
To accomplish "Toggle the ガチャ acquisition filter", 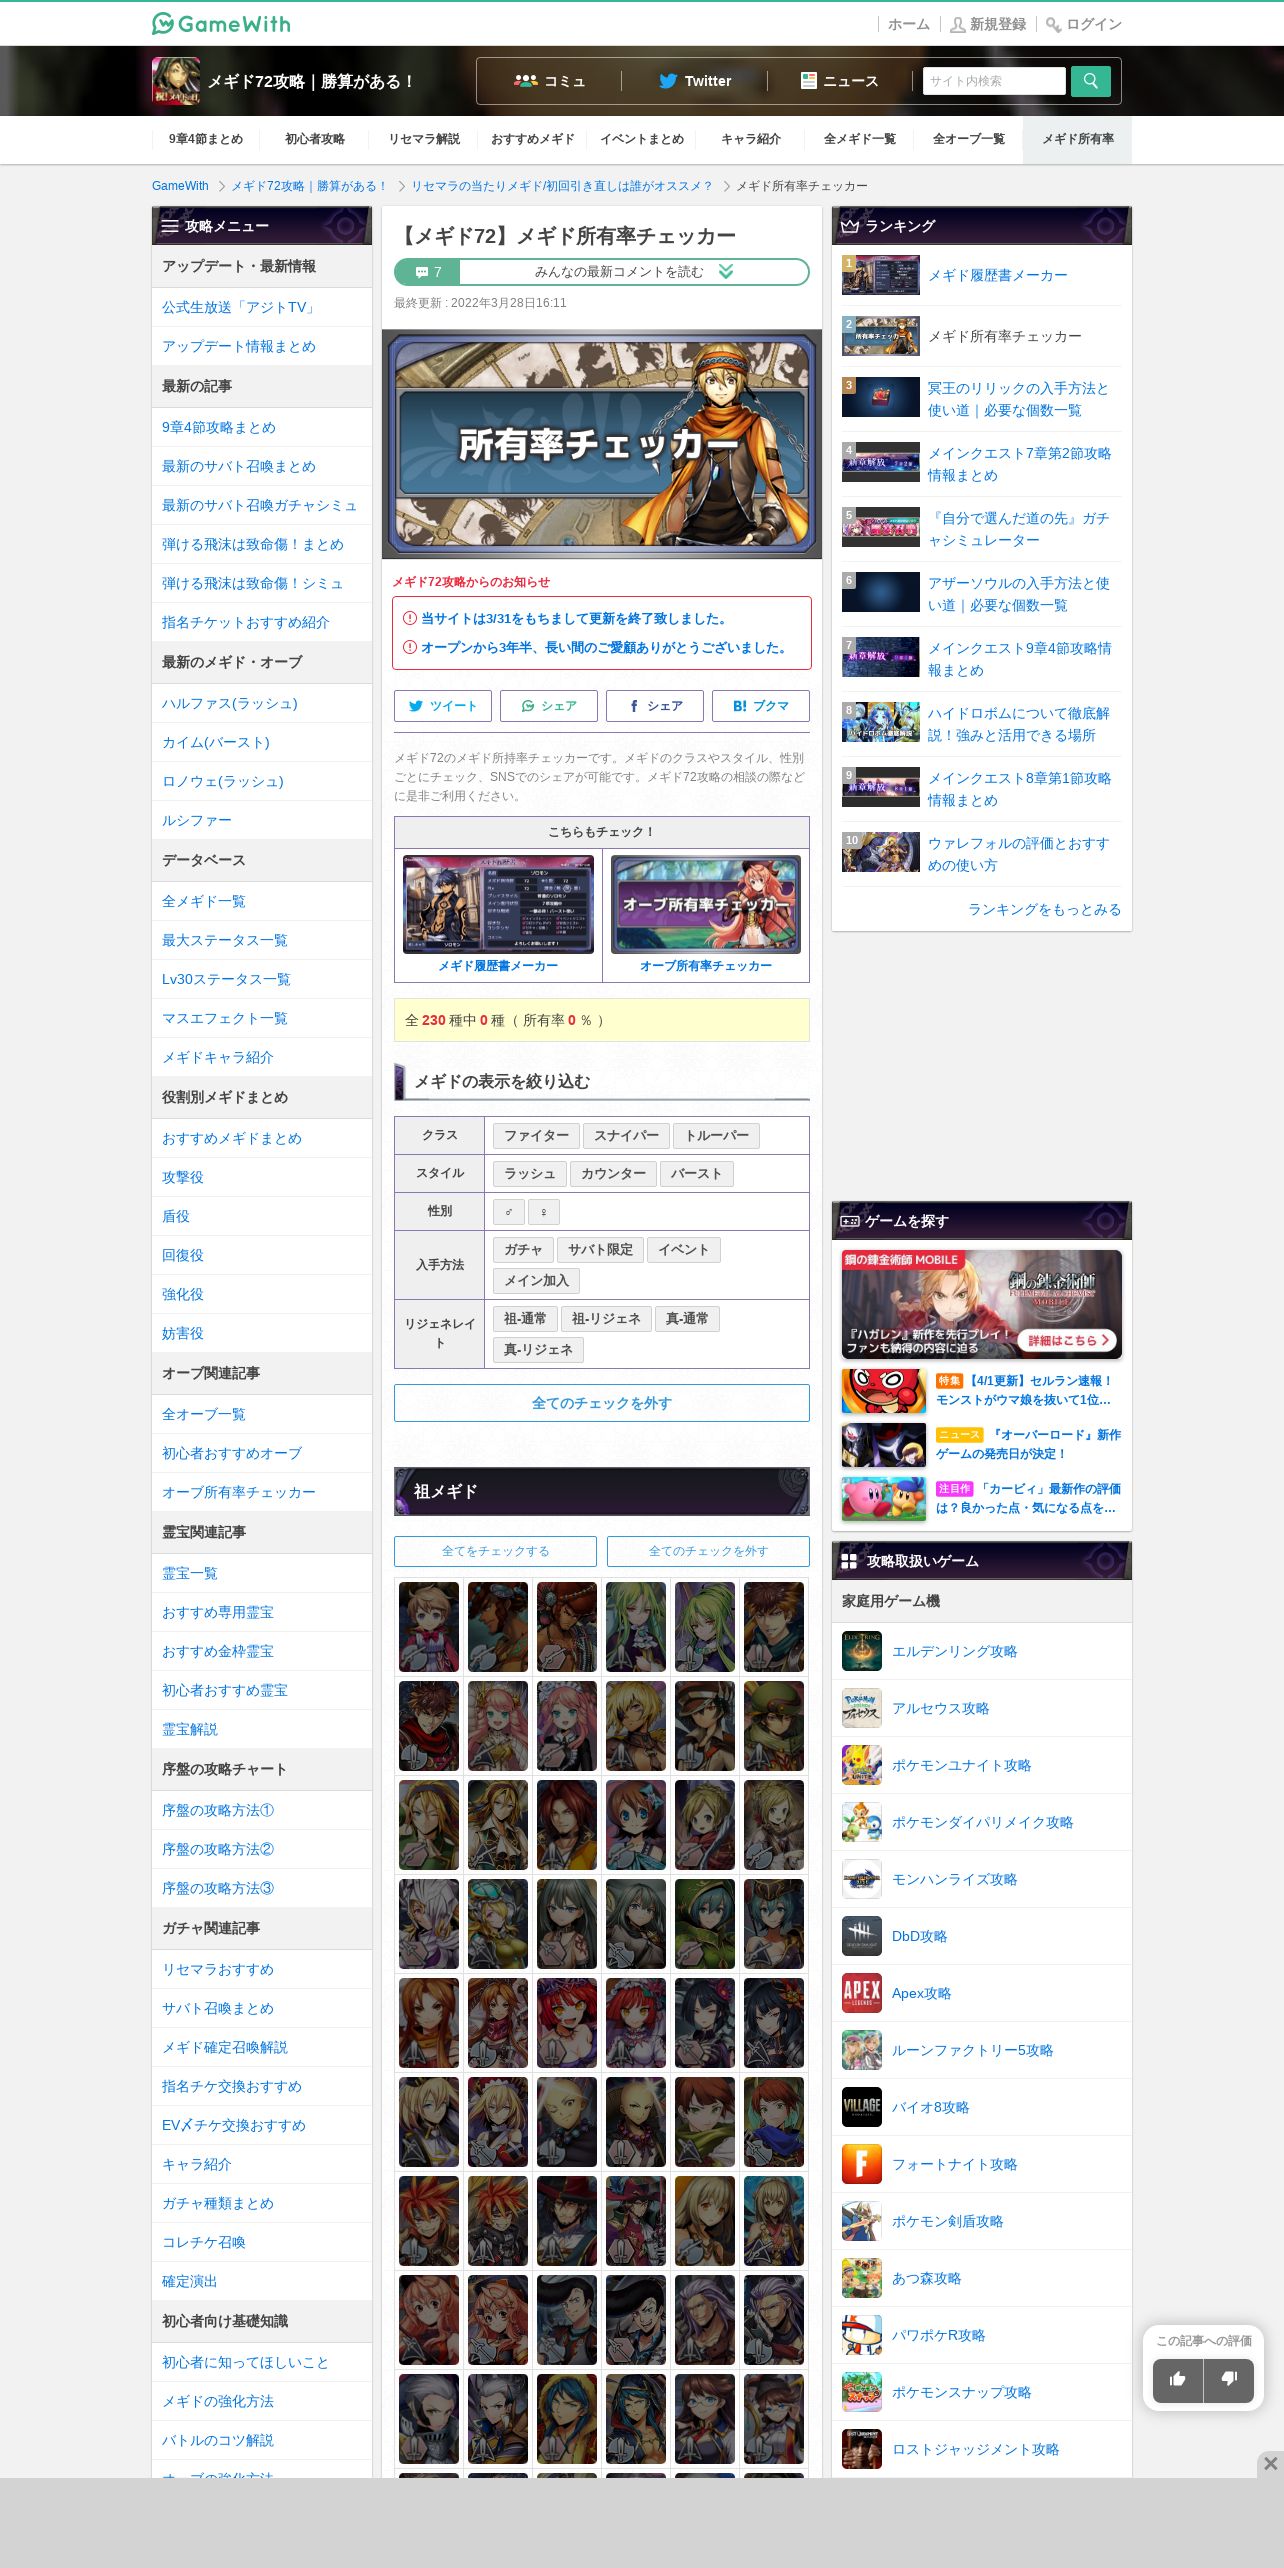I will [523, 1250].
